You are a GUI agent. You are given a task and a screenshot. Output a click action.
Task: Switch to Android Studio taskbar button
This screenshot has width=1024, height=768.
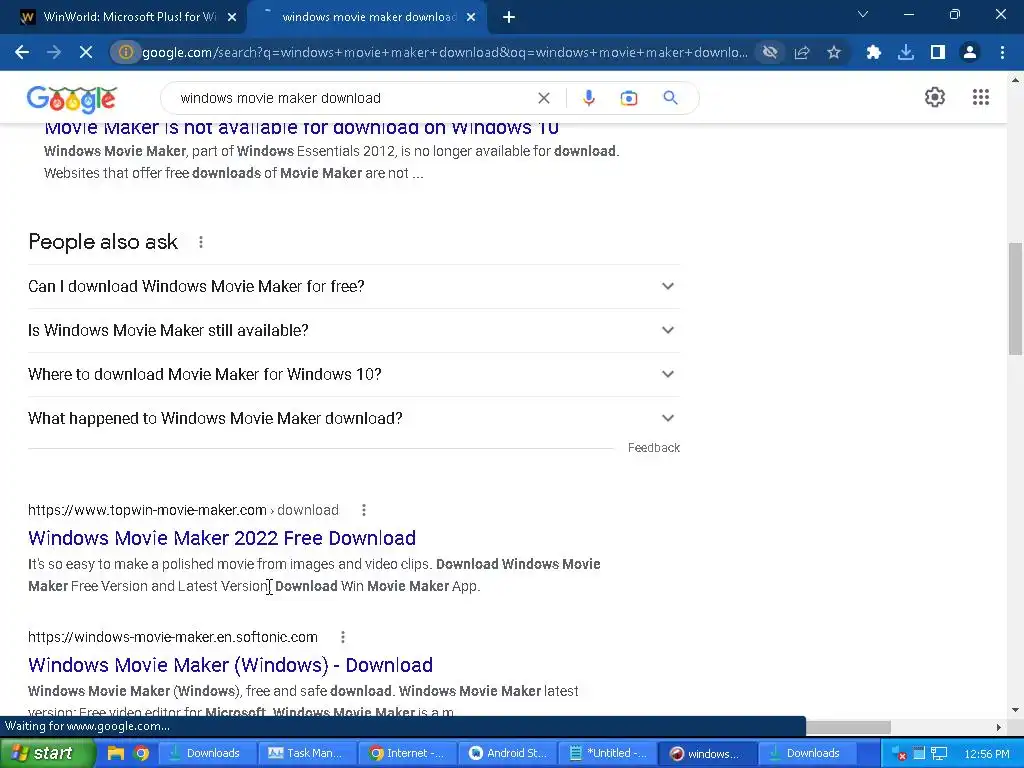point(507,754)
